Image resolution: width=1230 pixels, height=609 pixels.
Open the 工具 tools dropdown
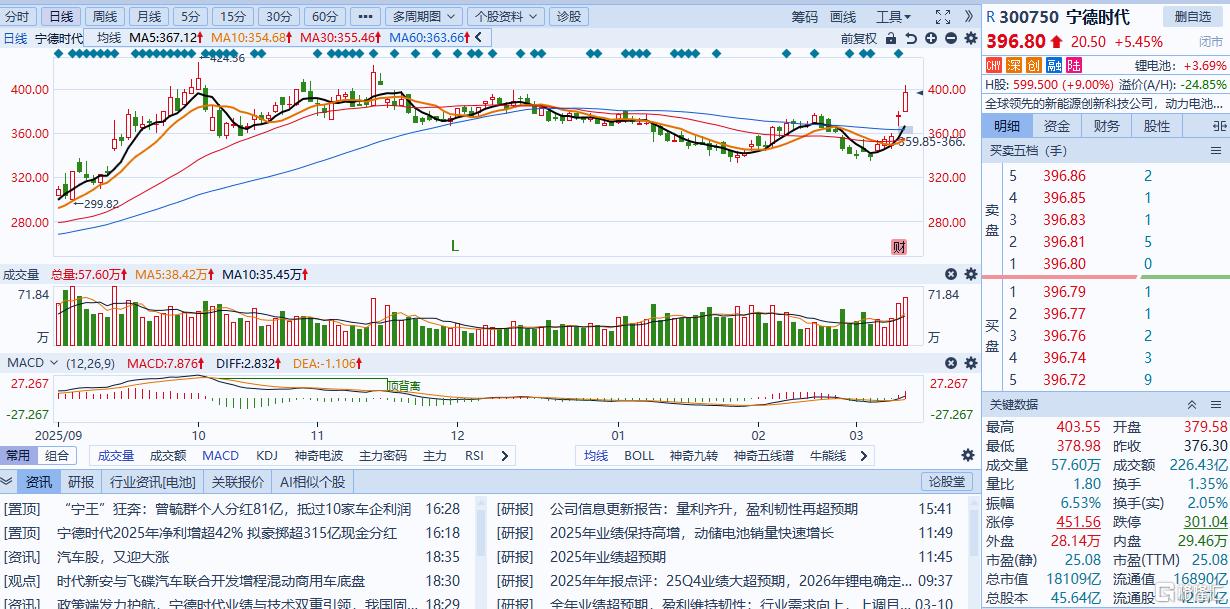(893, 17)
